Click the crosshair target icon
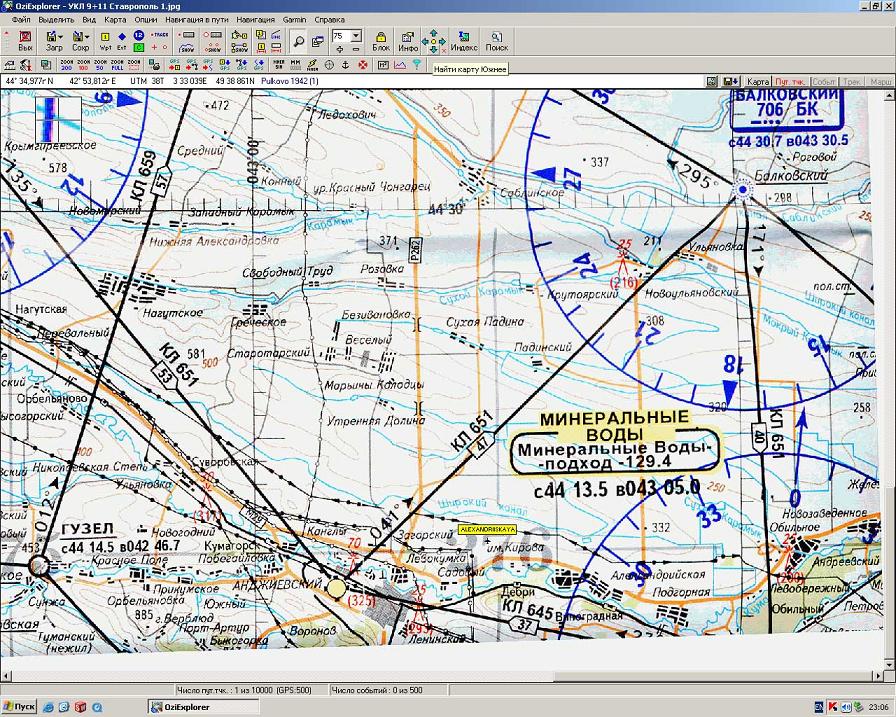The width and height of the screenshot is (896, 717). pos(329,65)
